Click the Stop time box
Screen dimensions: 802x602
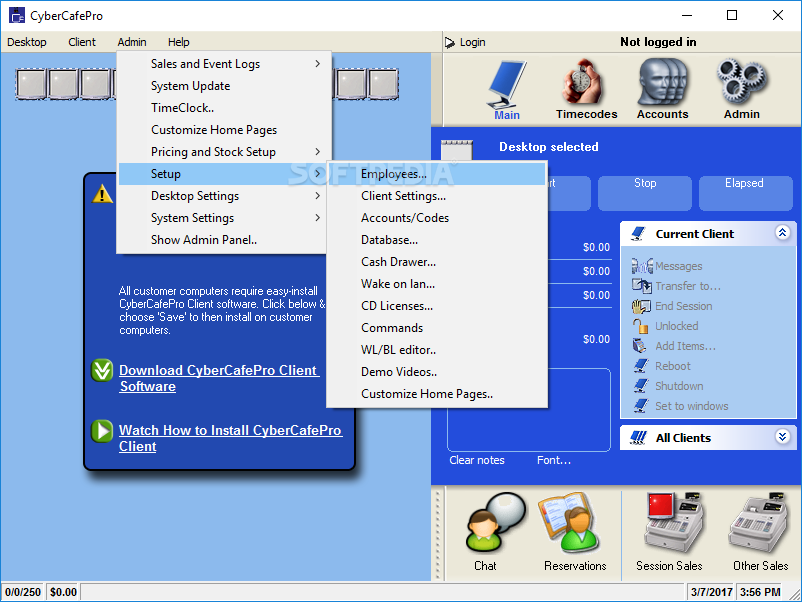[x=644, y=193]
